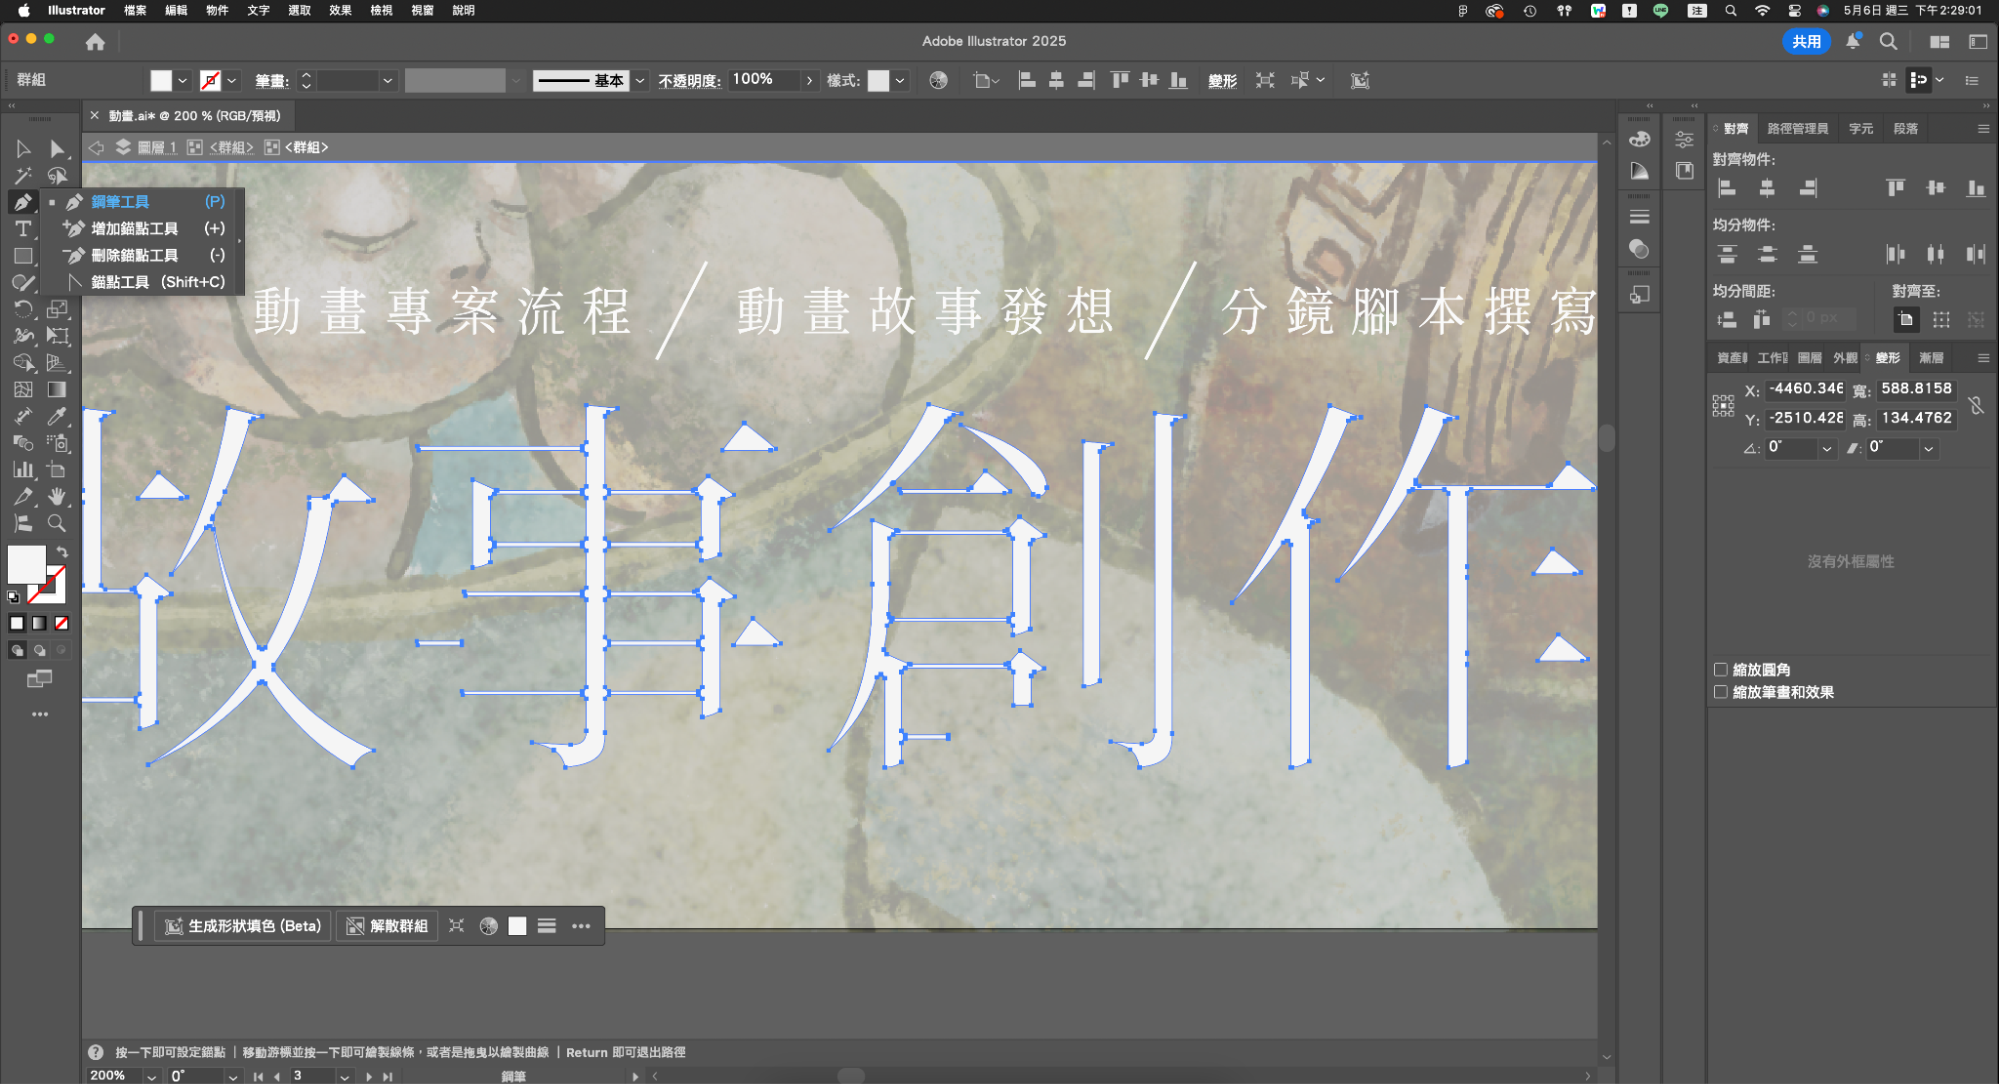Select the Gradient tool

click(57, 389)
